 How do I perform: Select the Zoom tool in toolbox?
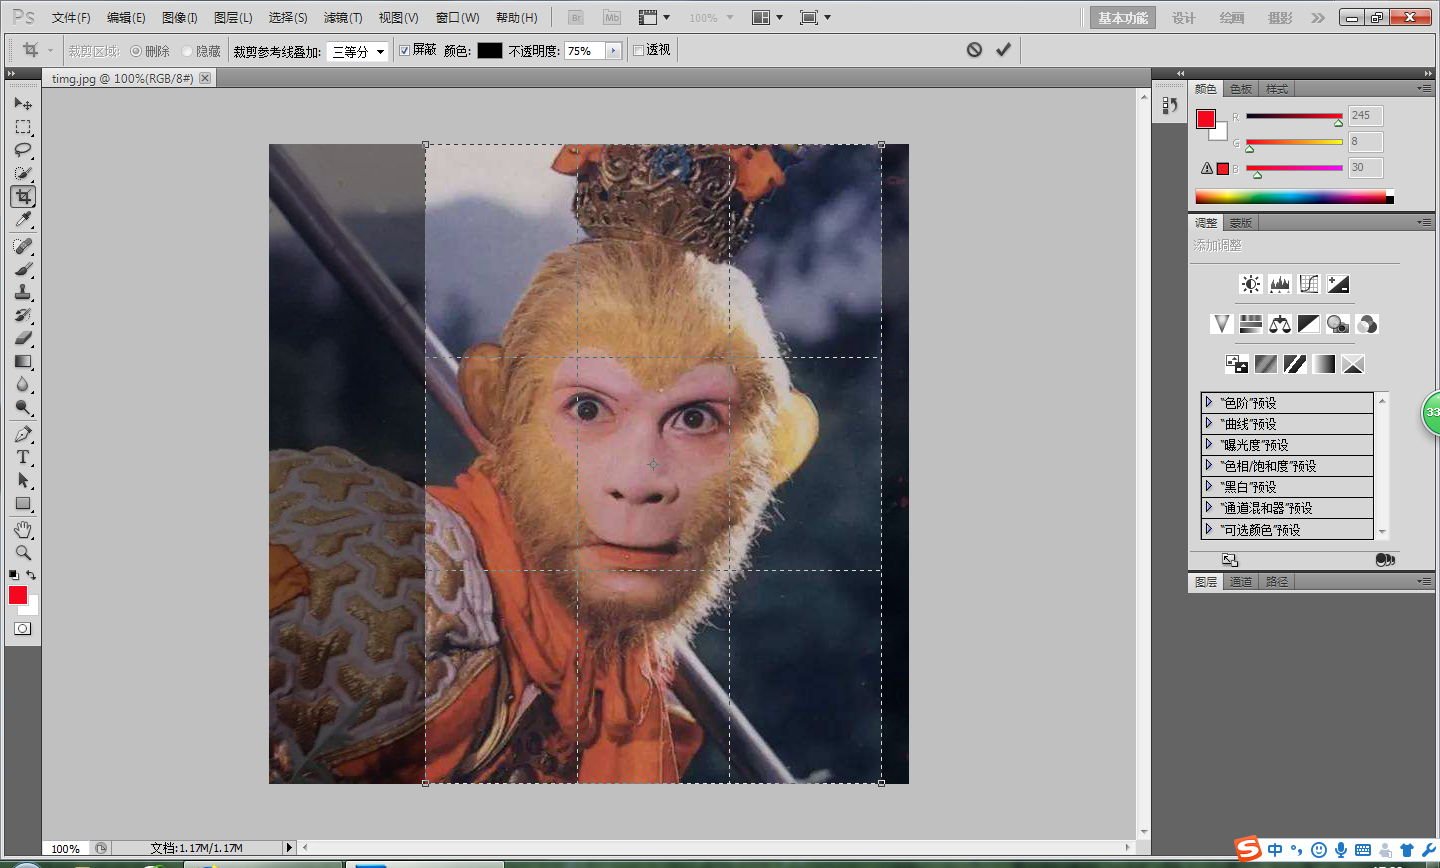coord(23,552)
